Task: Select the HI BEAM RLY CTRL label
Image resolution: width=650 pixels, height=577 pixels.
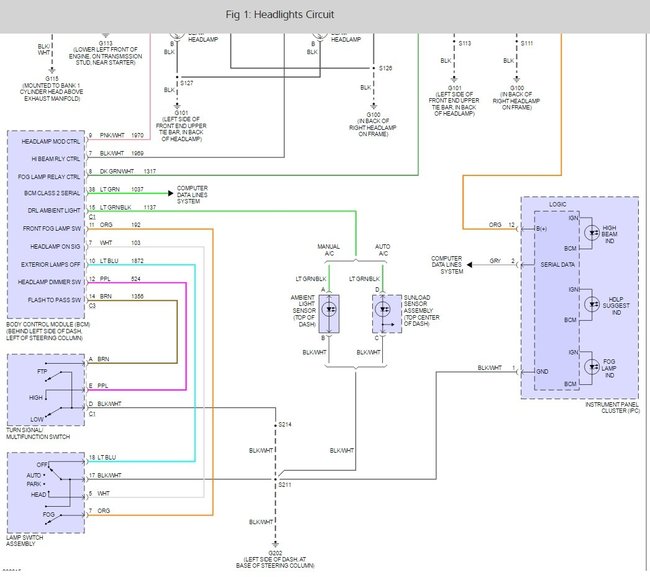Action: coord(56,159)
